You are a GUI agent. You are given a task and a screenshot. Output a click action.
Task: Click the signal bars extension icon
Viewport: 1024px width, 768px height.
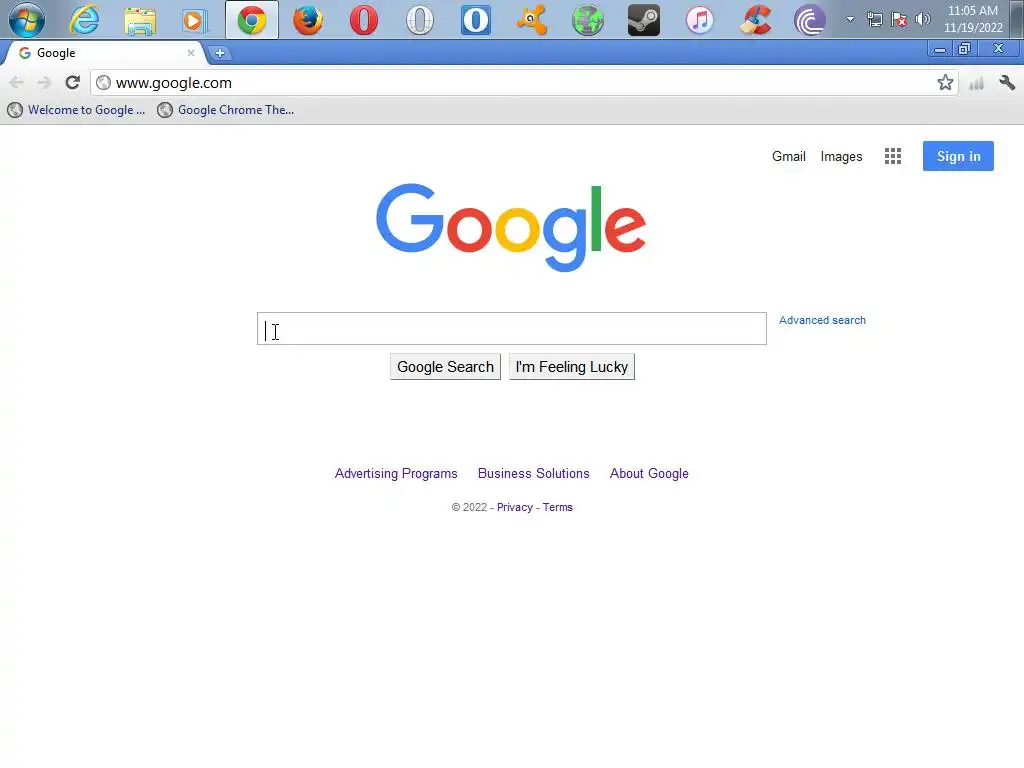coord(976,83)
